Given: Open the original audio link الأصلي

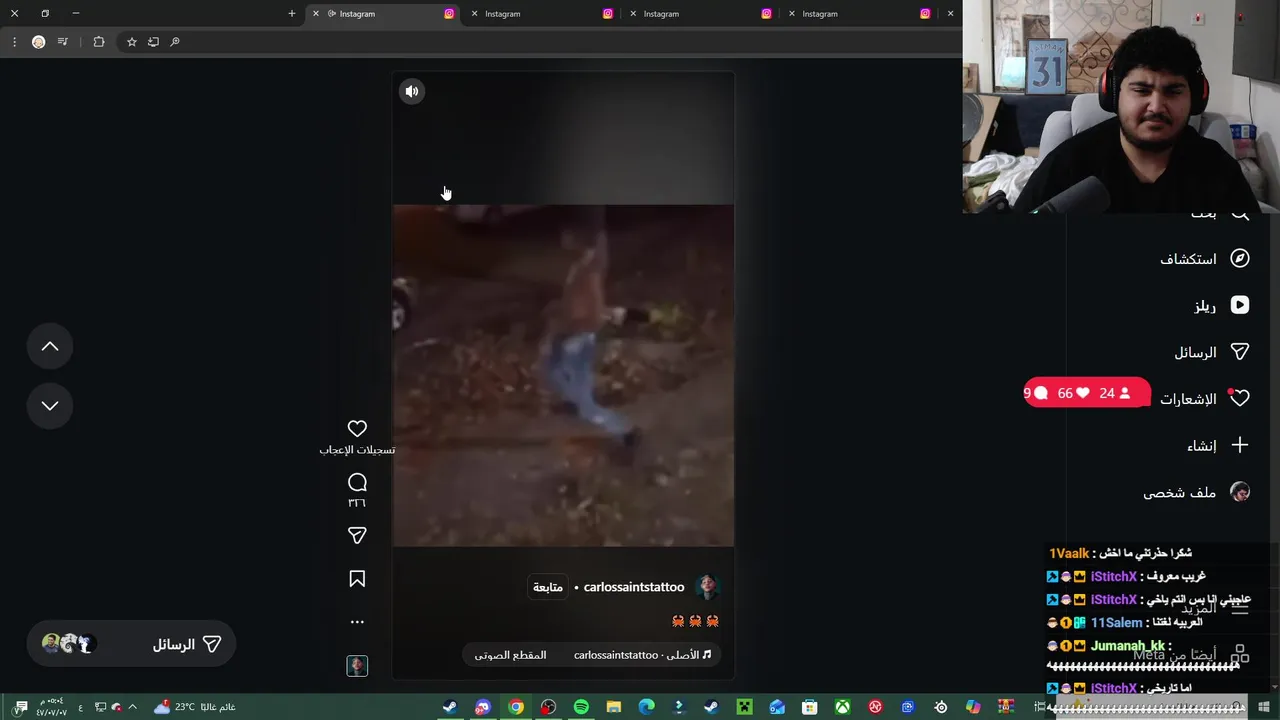Looking at the screenshot, I should point(643,655).
